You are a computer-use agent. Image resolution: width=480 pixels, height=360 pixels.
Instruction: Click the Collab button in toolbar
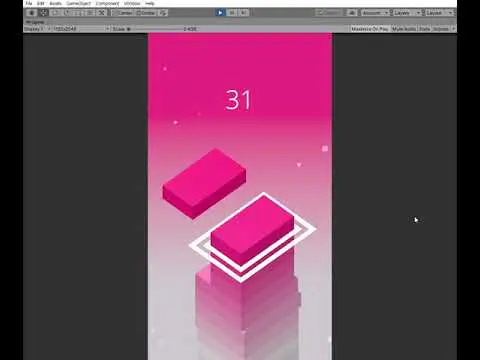click(329, 13)
